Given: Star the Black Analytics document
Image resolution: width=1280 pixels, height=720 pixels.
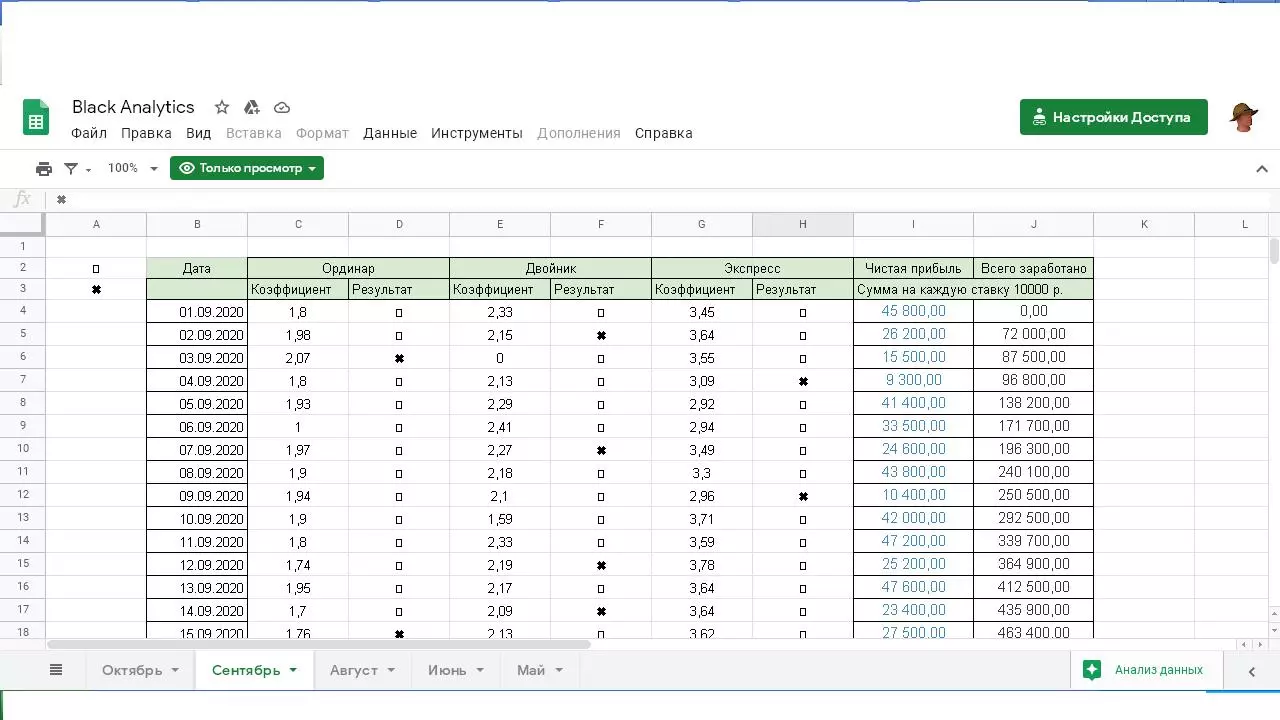Looking at the screenshot, I should (222, 107).
